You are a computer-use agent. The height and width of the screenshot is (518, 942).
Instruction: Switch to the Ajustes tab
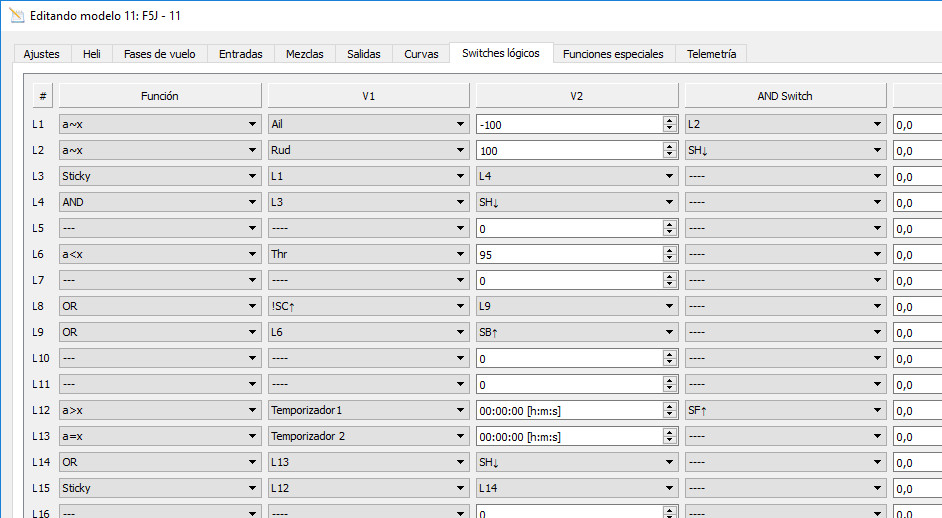click(41, 54)
